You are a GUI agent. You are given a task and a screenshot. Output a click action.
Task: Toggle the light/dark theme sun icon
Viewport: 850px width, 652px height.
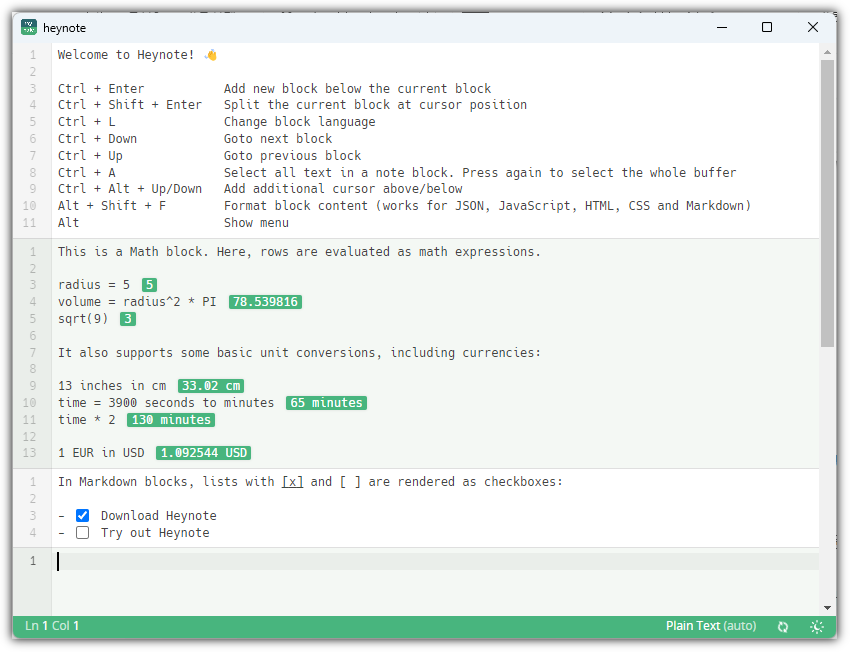pos(817,627)
